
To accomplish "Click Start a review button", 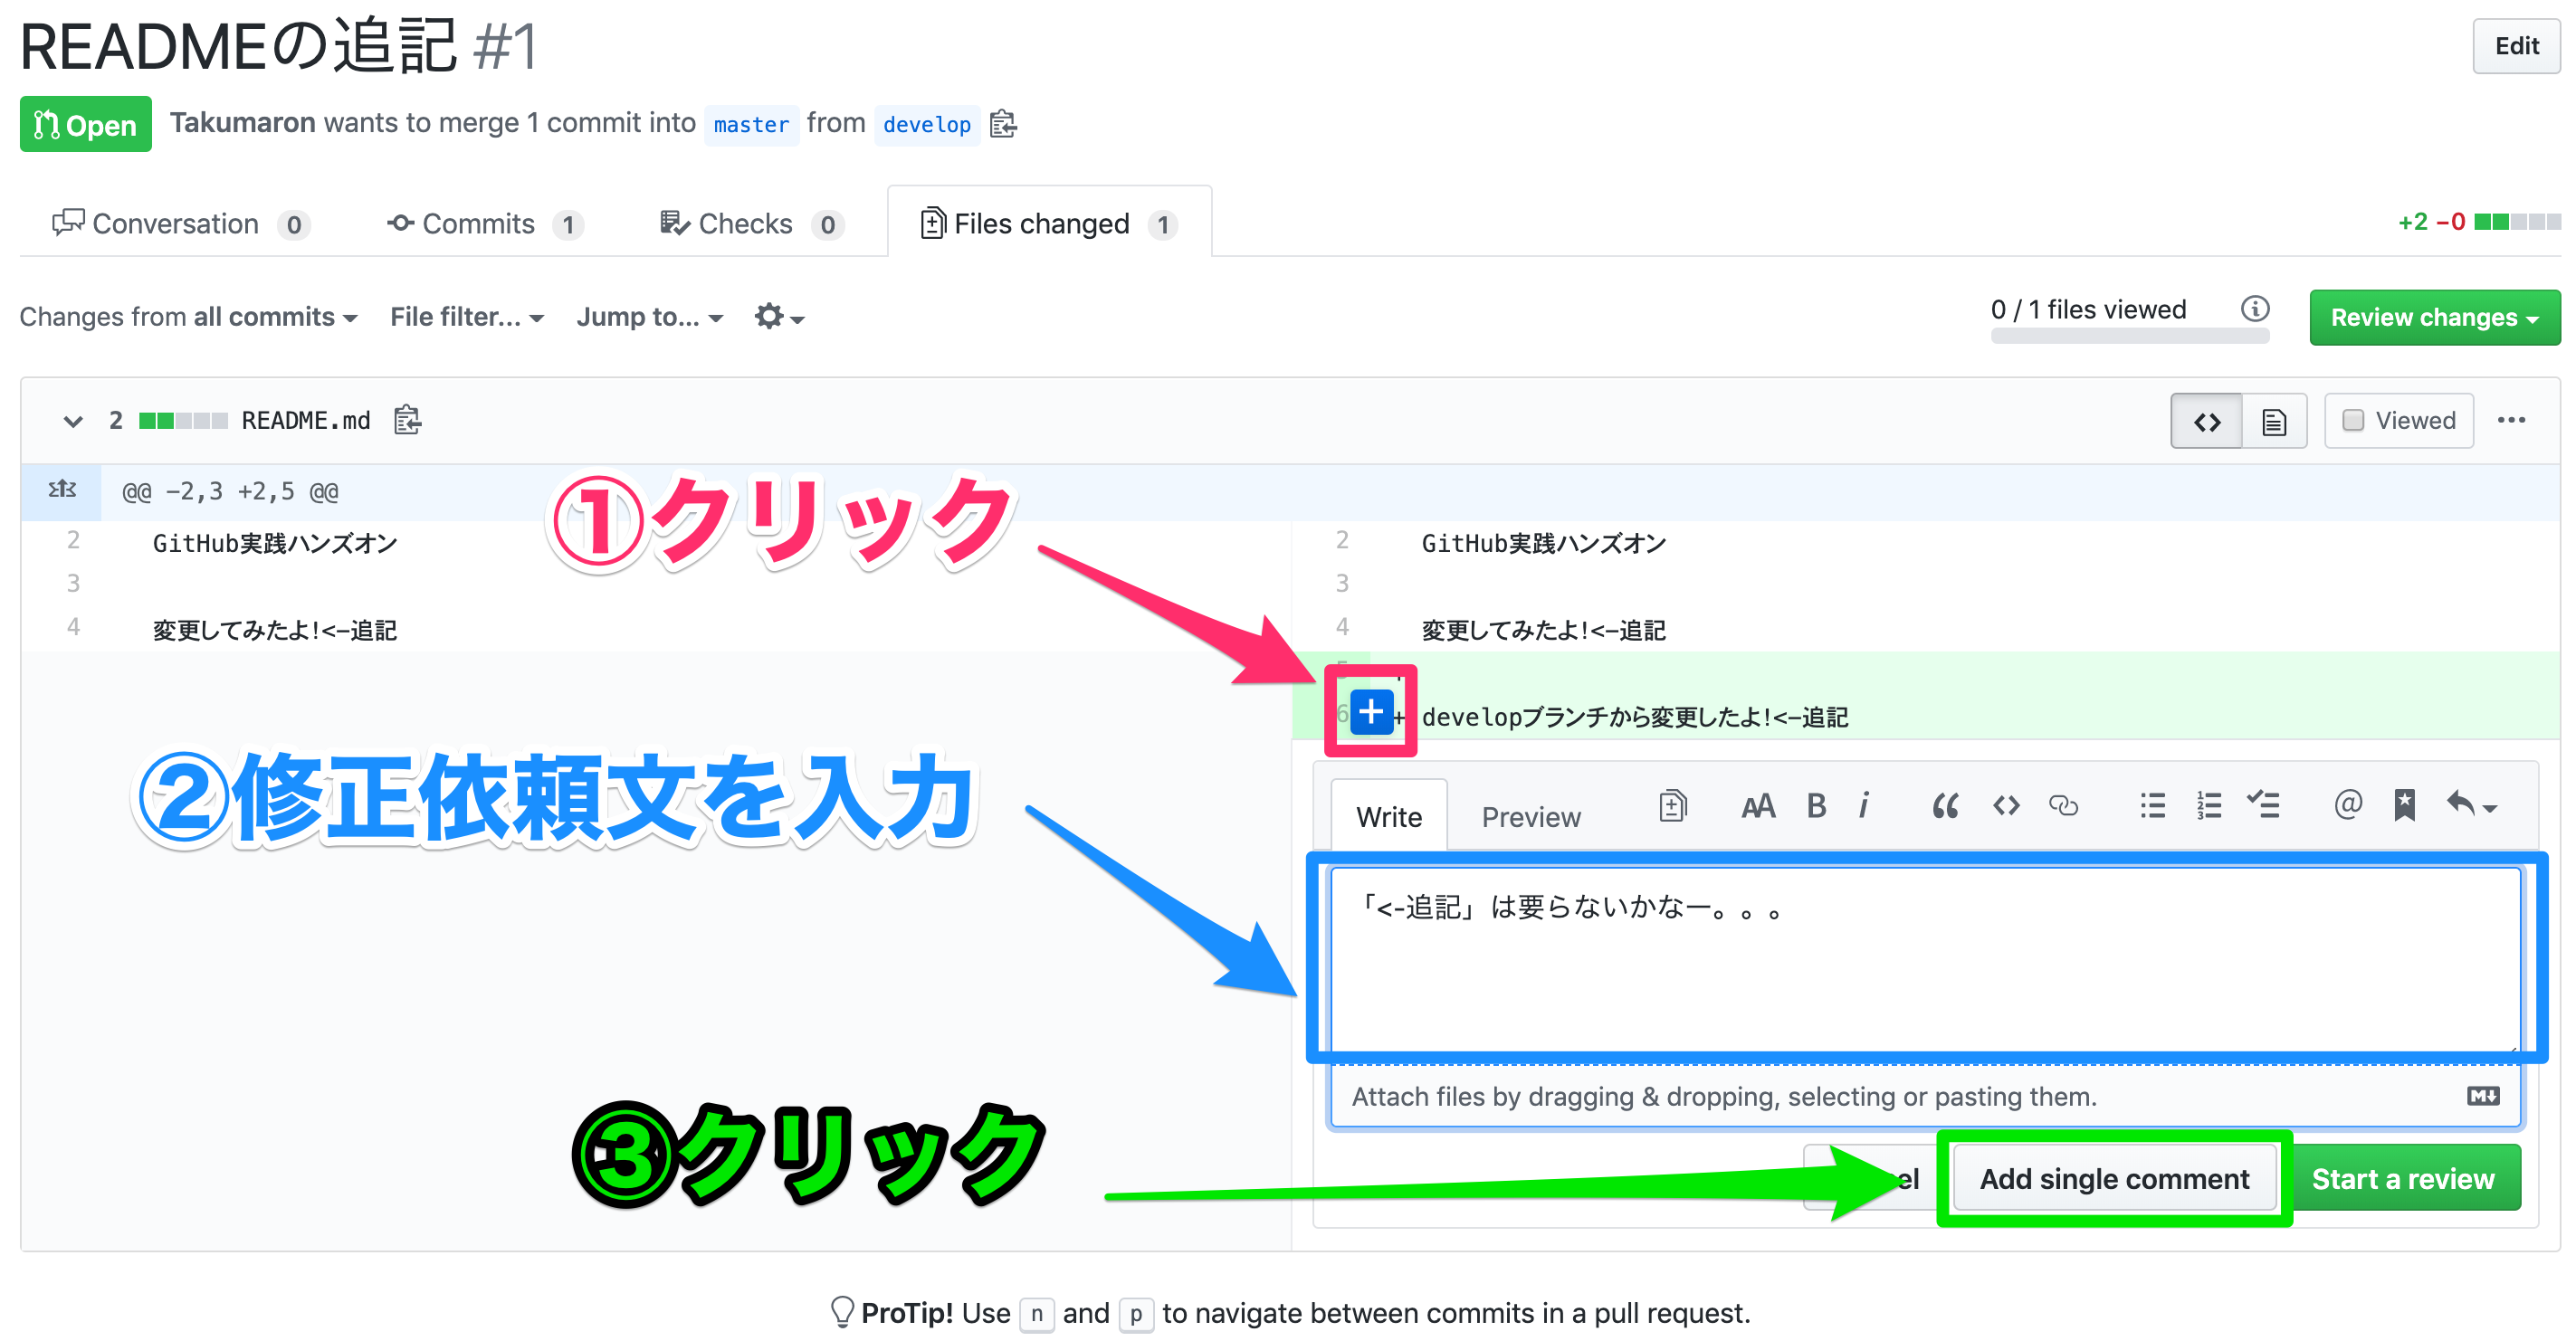I will (2402, 1179).
